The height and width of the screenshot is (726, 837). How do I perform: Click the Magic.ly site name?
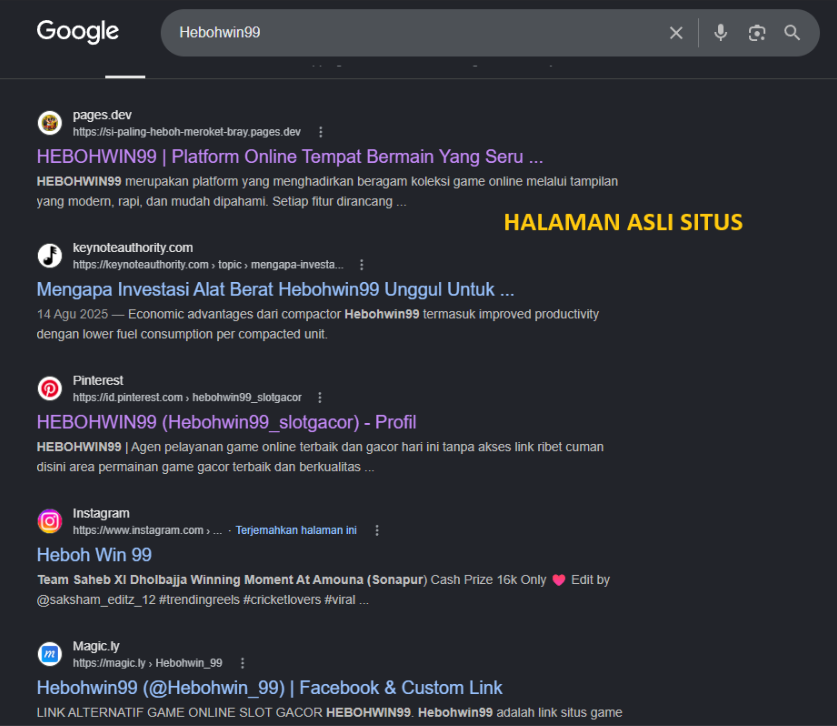(x=96, y=646)
